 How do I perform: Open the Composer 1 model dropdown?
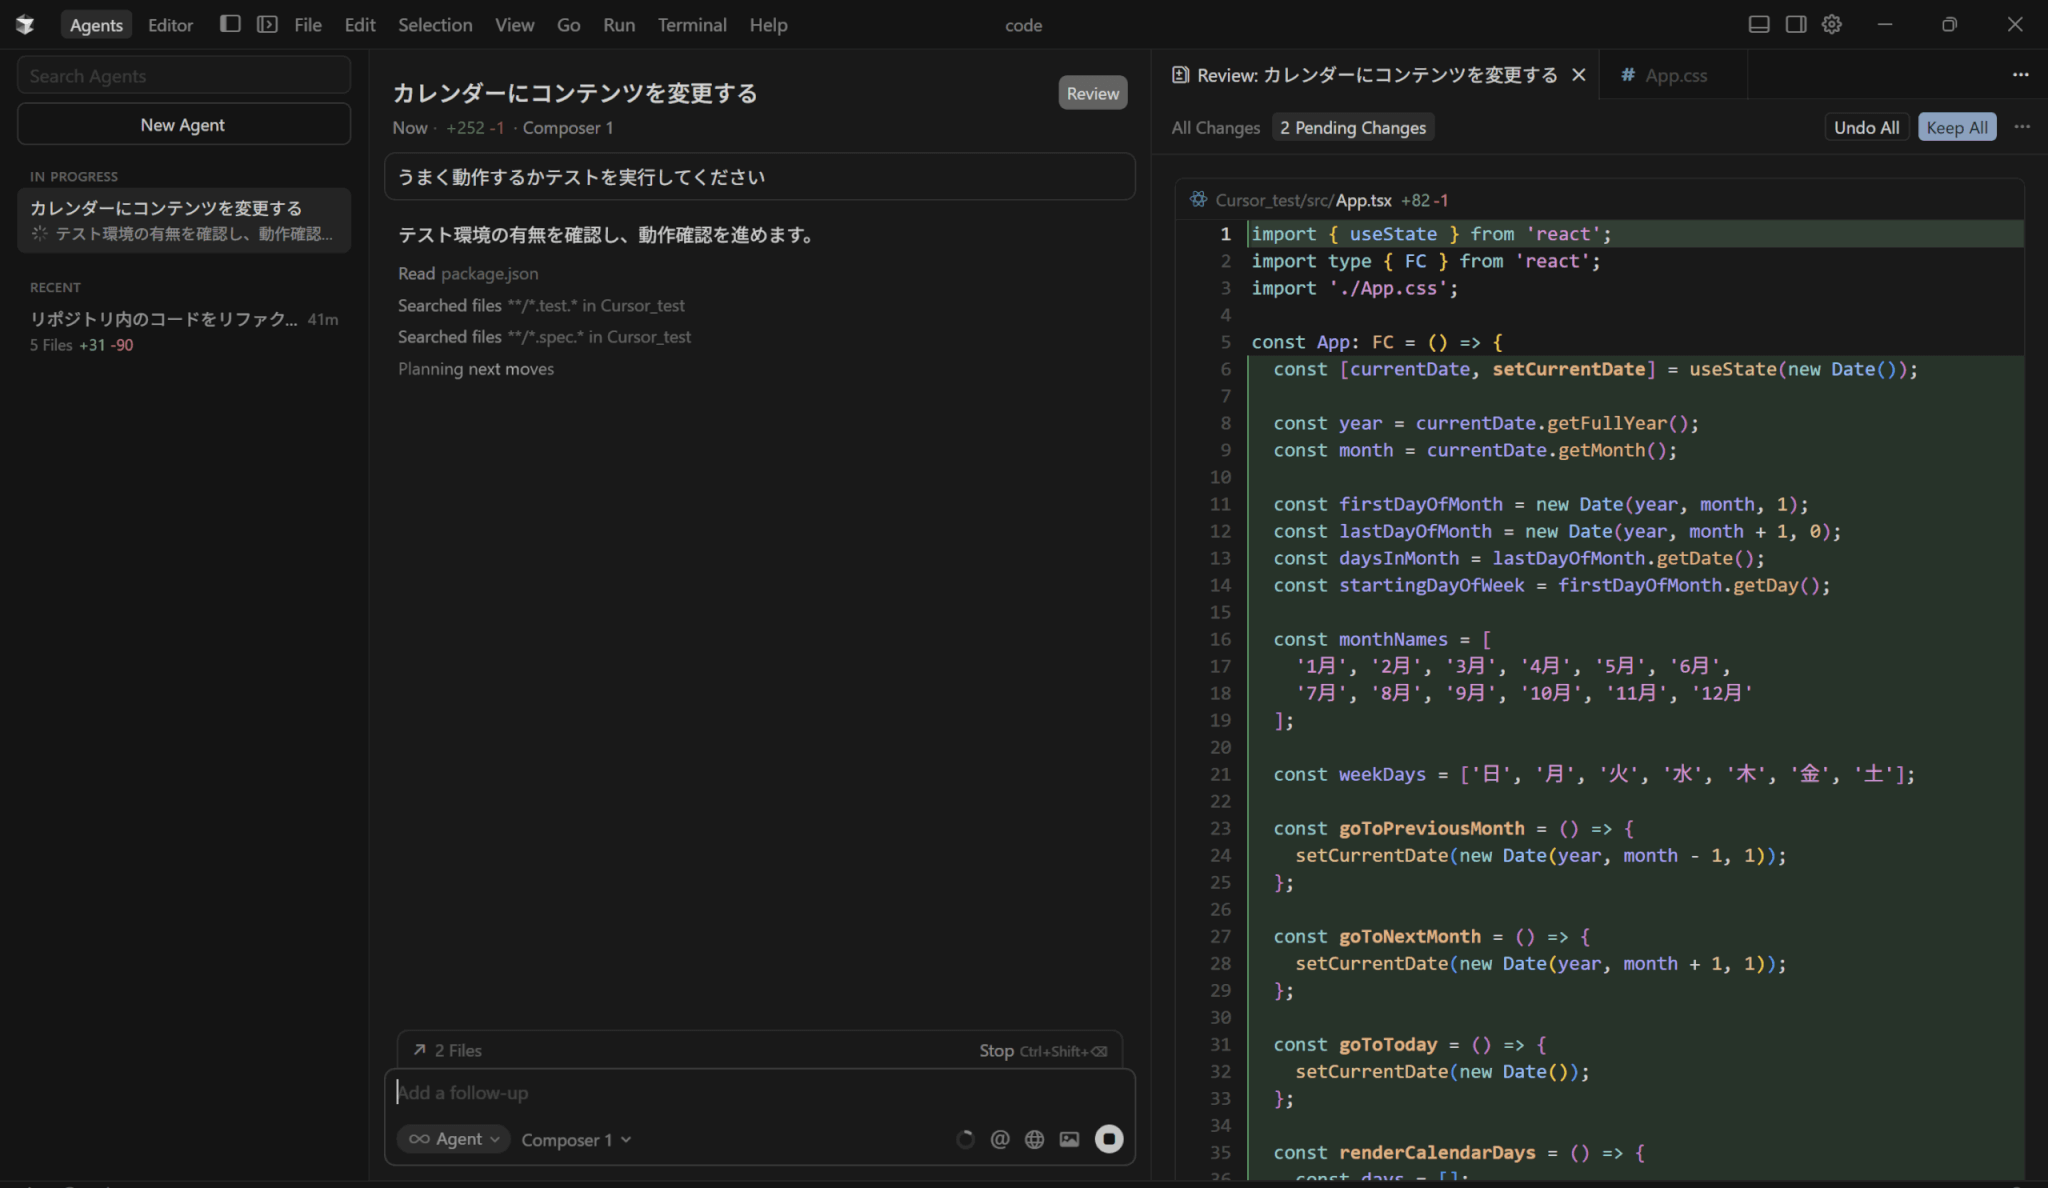pyautogui.click(x=576, y=1140)
